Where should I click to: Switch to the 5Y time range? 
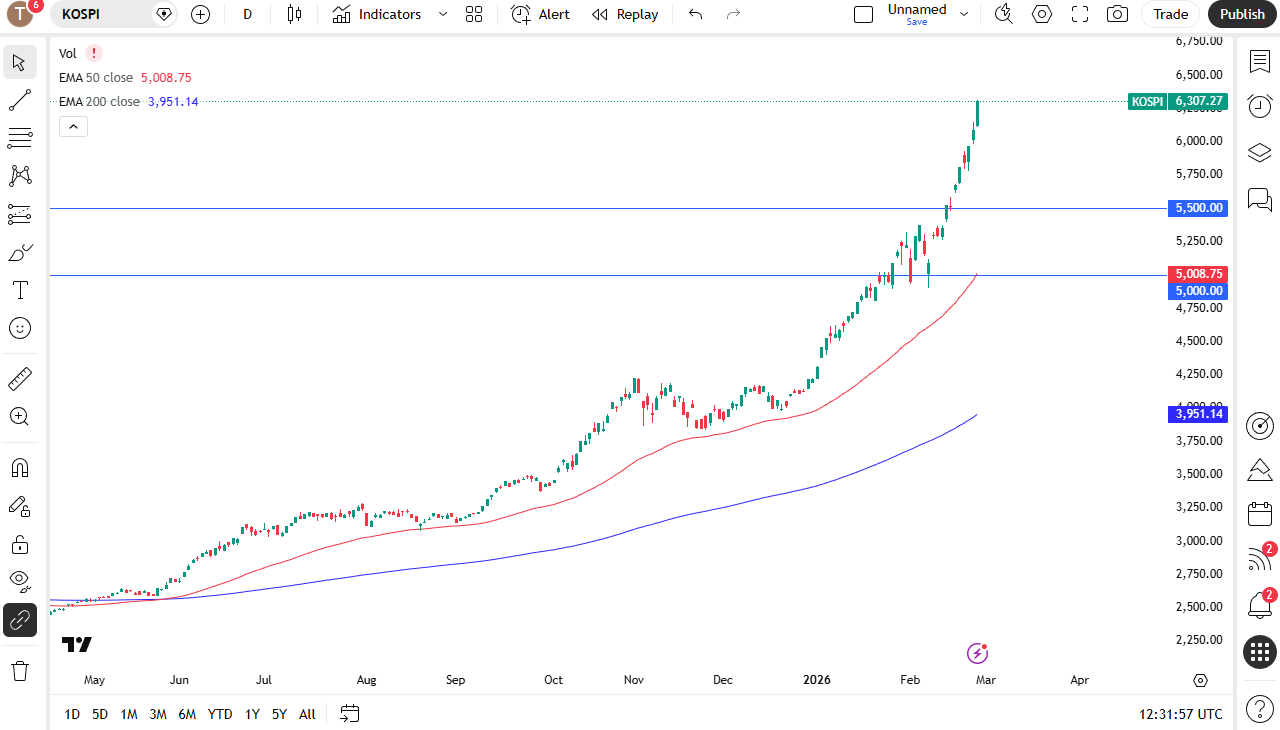tap(279, 714)
